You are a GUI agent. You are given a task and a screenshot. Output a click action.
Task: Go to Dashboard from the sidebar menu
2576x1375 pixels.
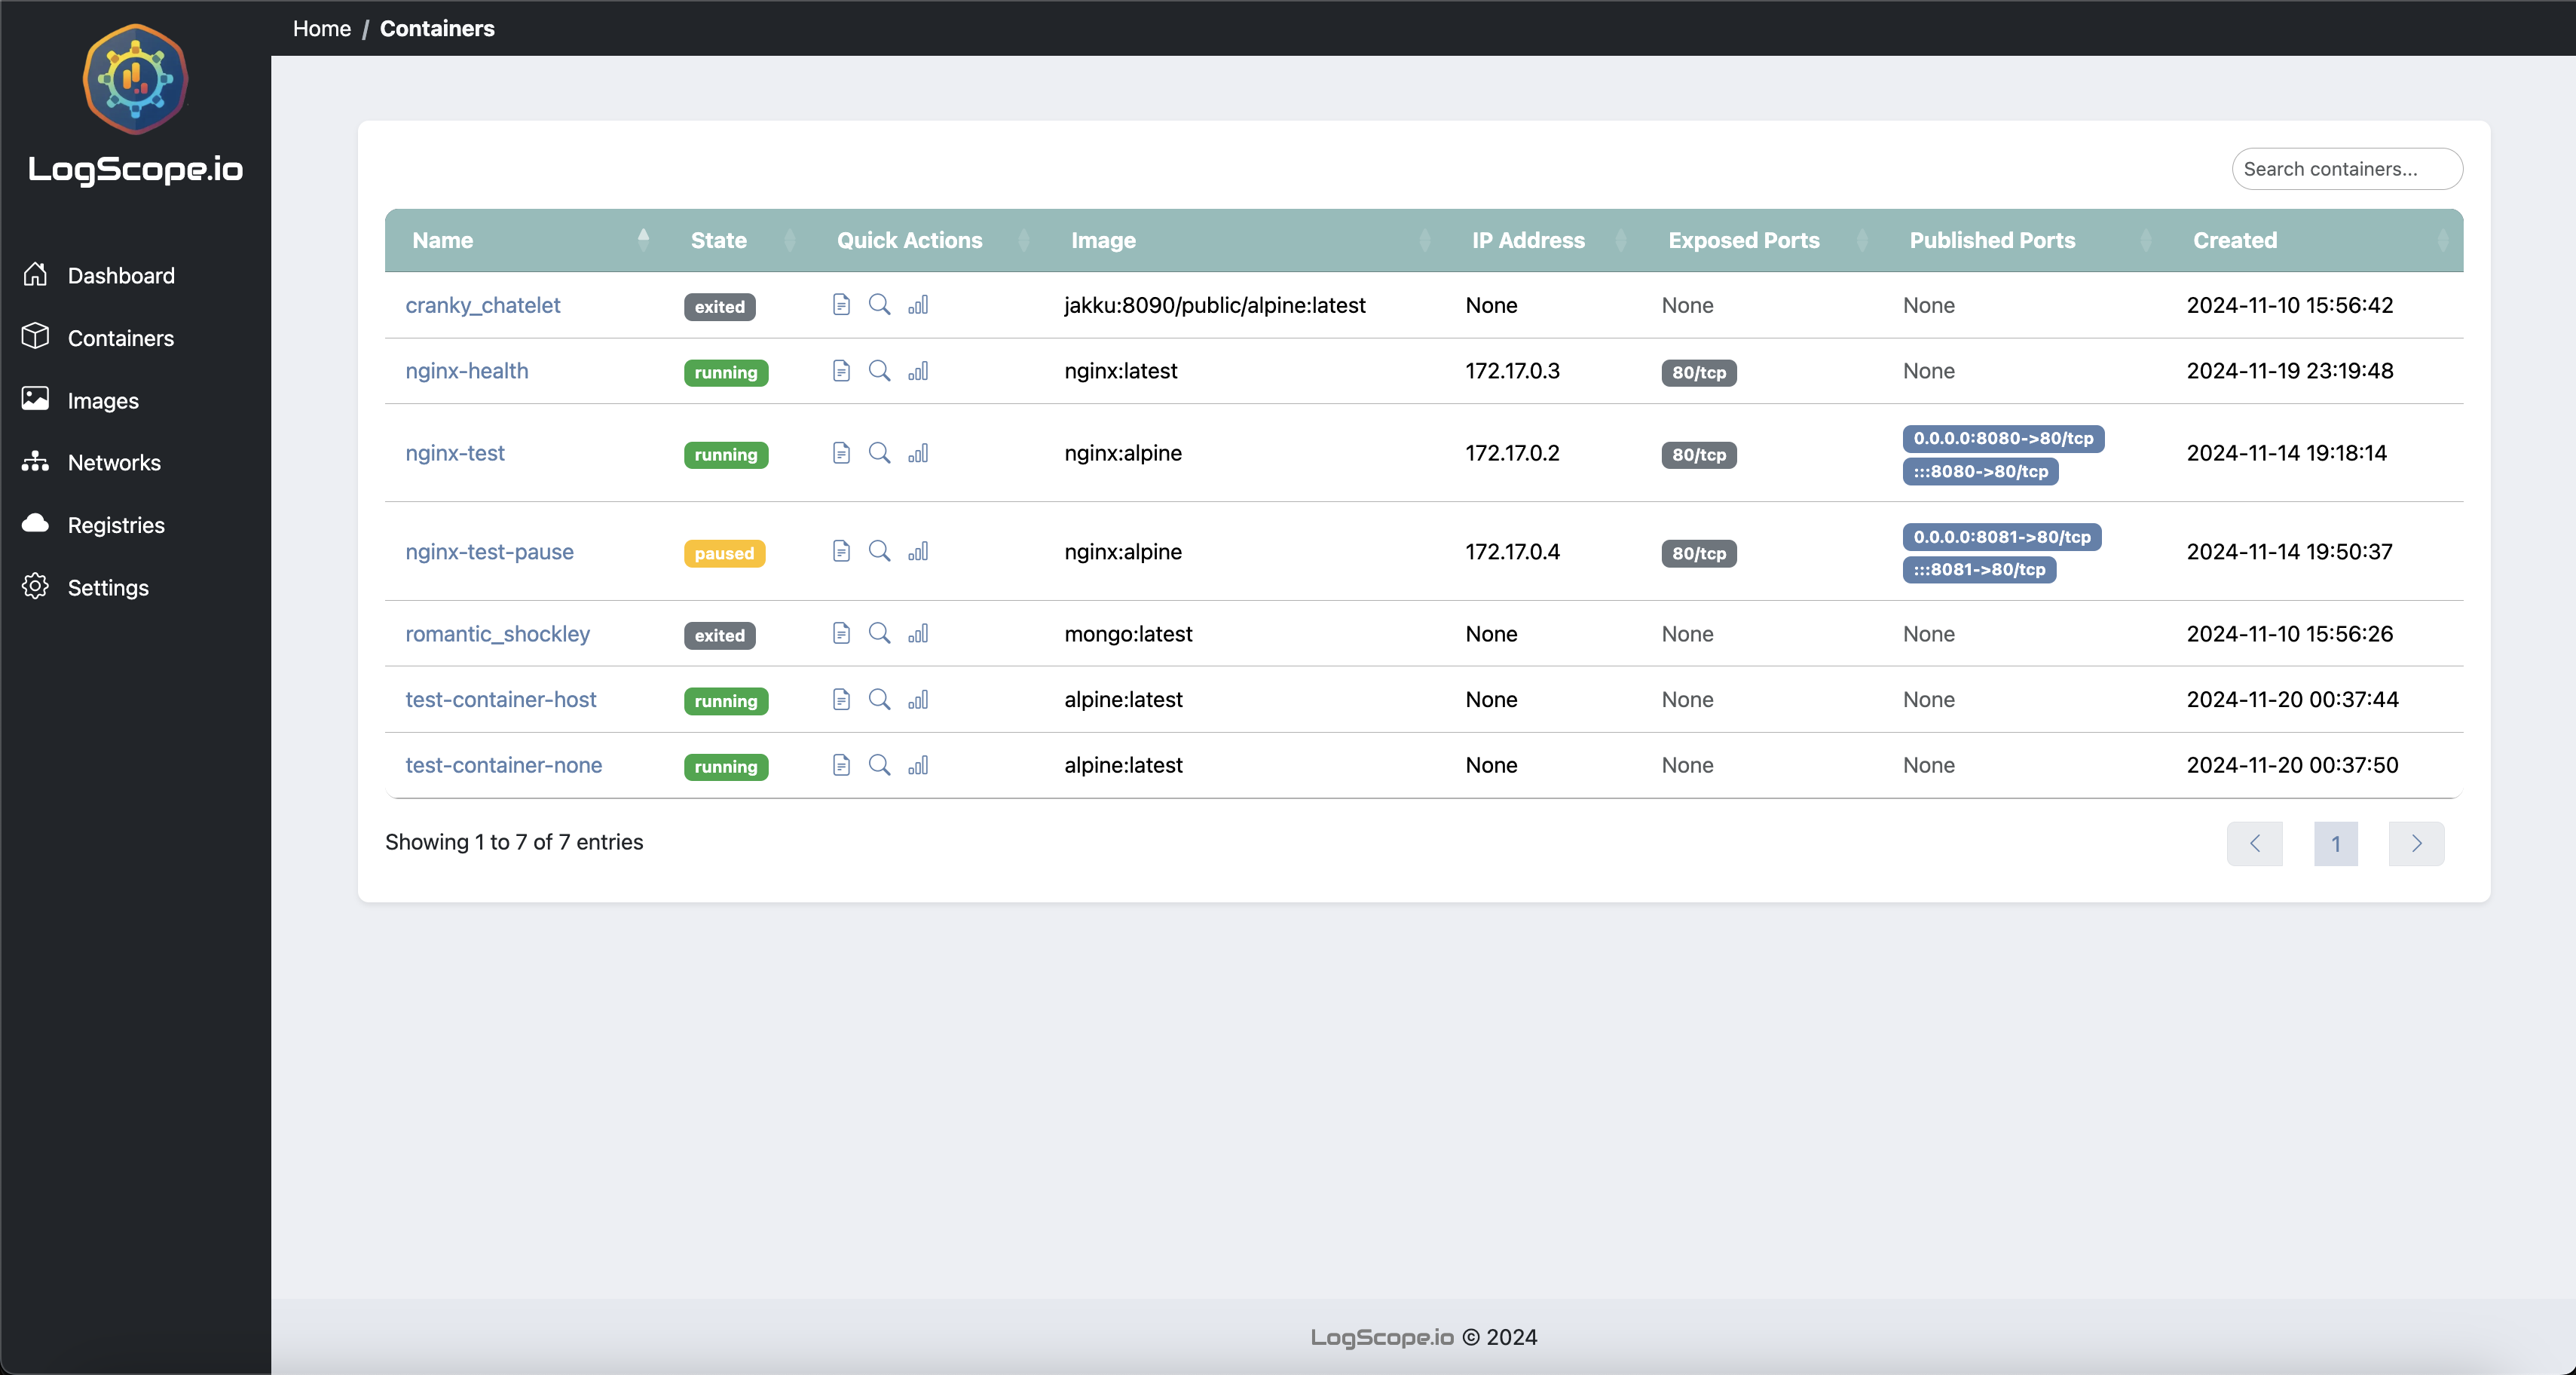(x=123, y=275)
